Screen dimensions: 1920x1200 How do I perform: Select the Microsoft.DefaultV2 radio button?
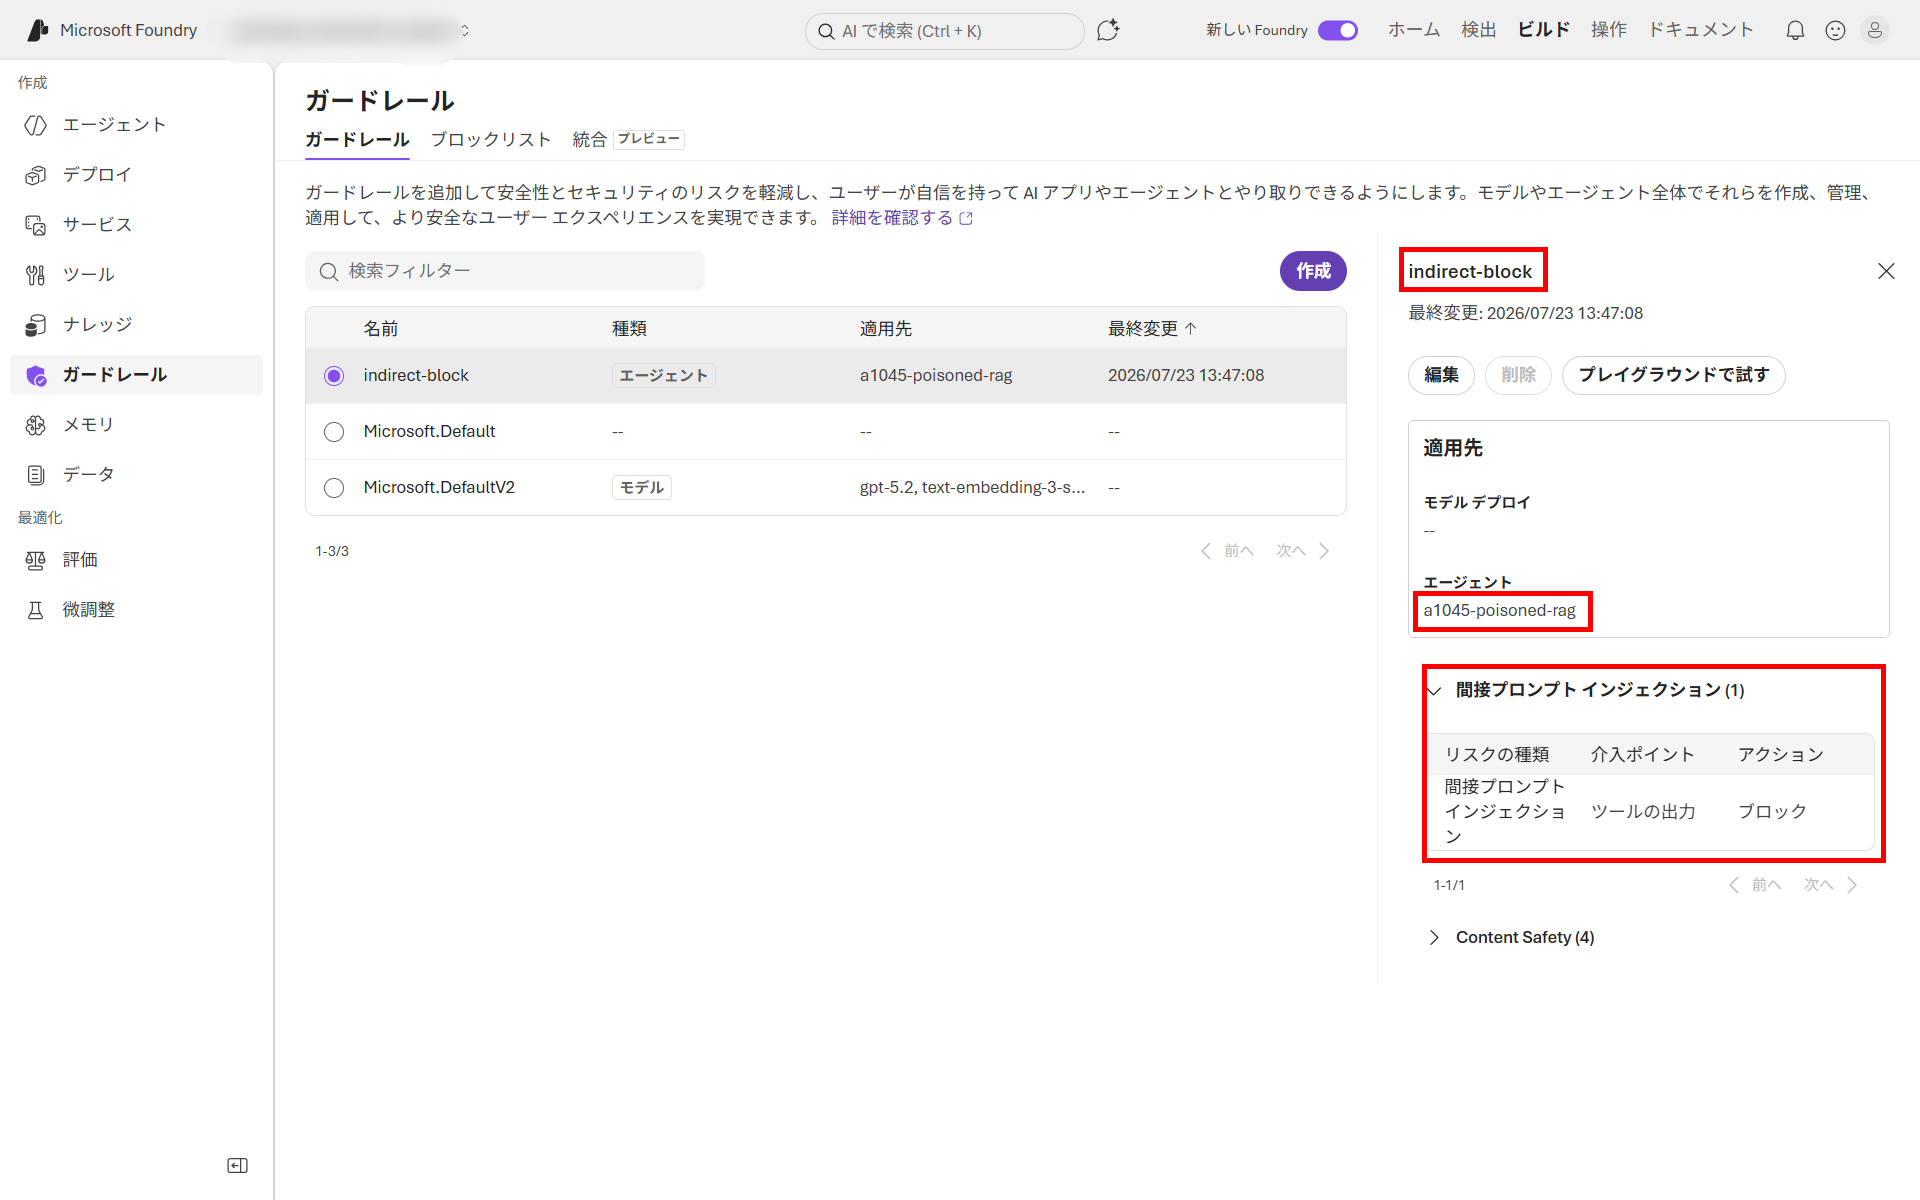(334, 487)
